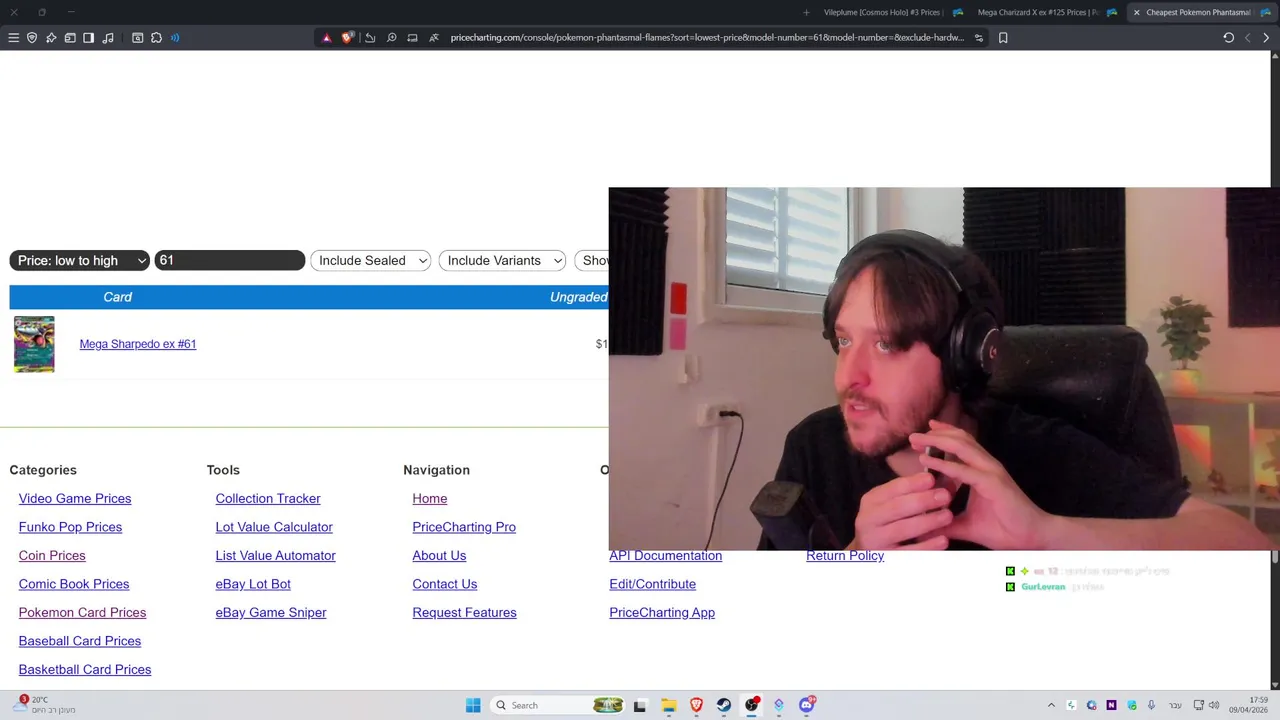Click the Brave shields VPN icon in toolbar
The image size is (1280, 720).
32,38
